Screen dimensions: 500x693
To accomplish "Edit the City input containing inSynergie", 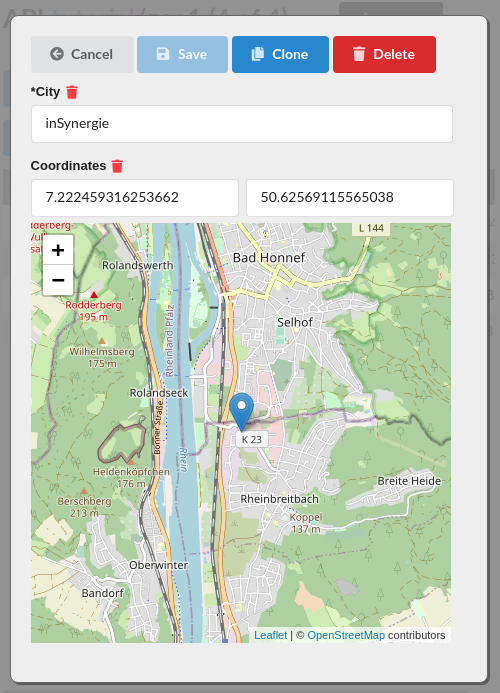I will tap(242, 124).
